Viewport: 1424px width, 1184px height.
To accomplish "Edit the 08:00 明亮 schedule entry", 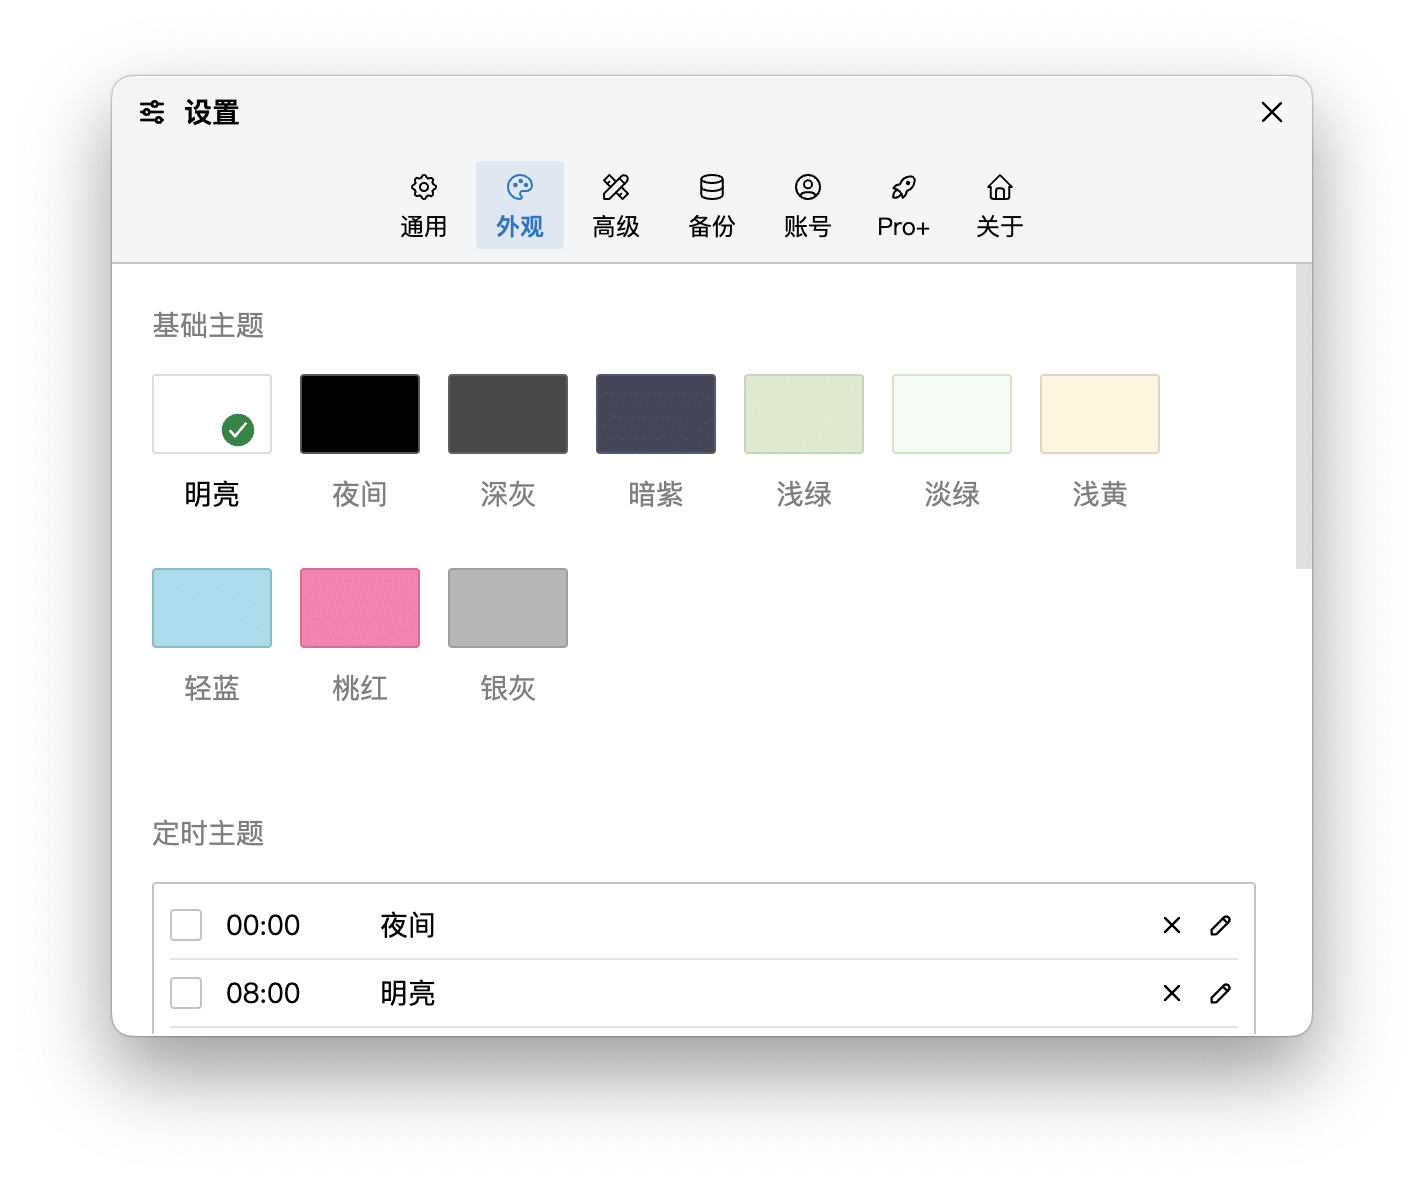I will (1220, 993).
